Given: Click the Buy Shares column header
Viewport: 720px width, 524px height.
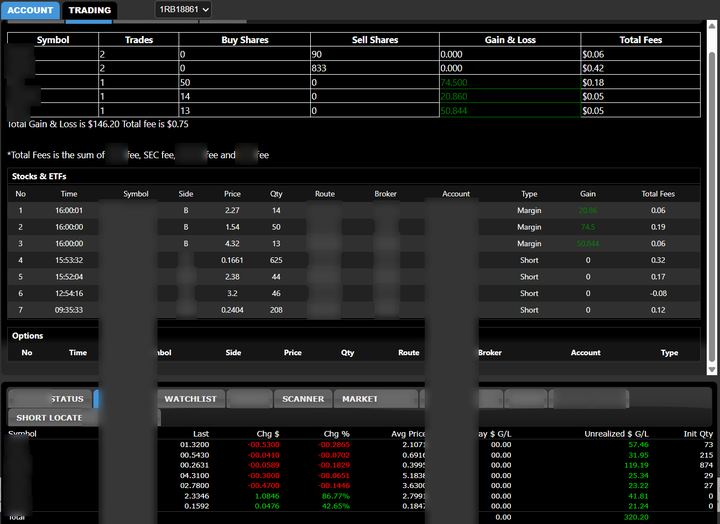Looking at the screenshot, I should click(x=245, y=39).
